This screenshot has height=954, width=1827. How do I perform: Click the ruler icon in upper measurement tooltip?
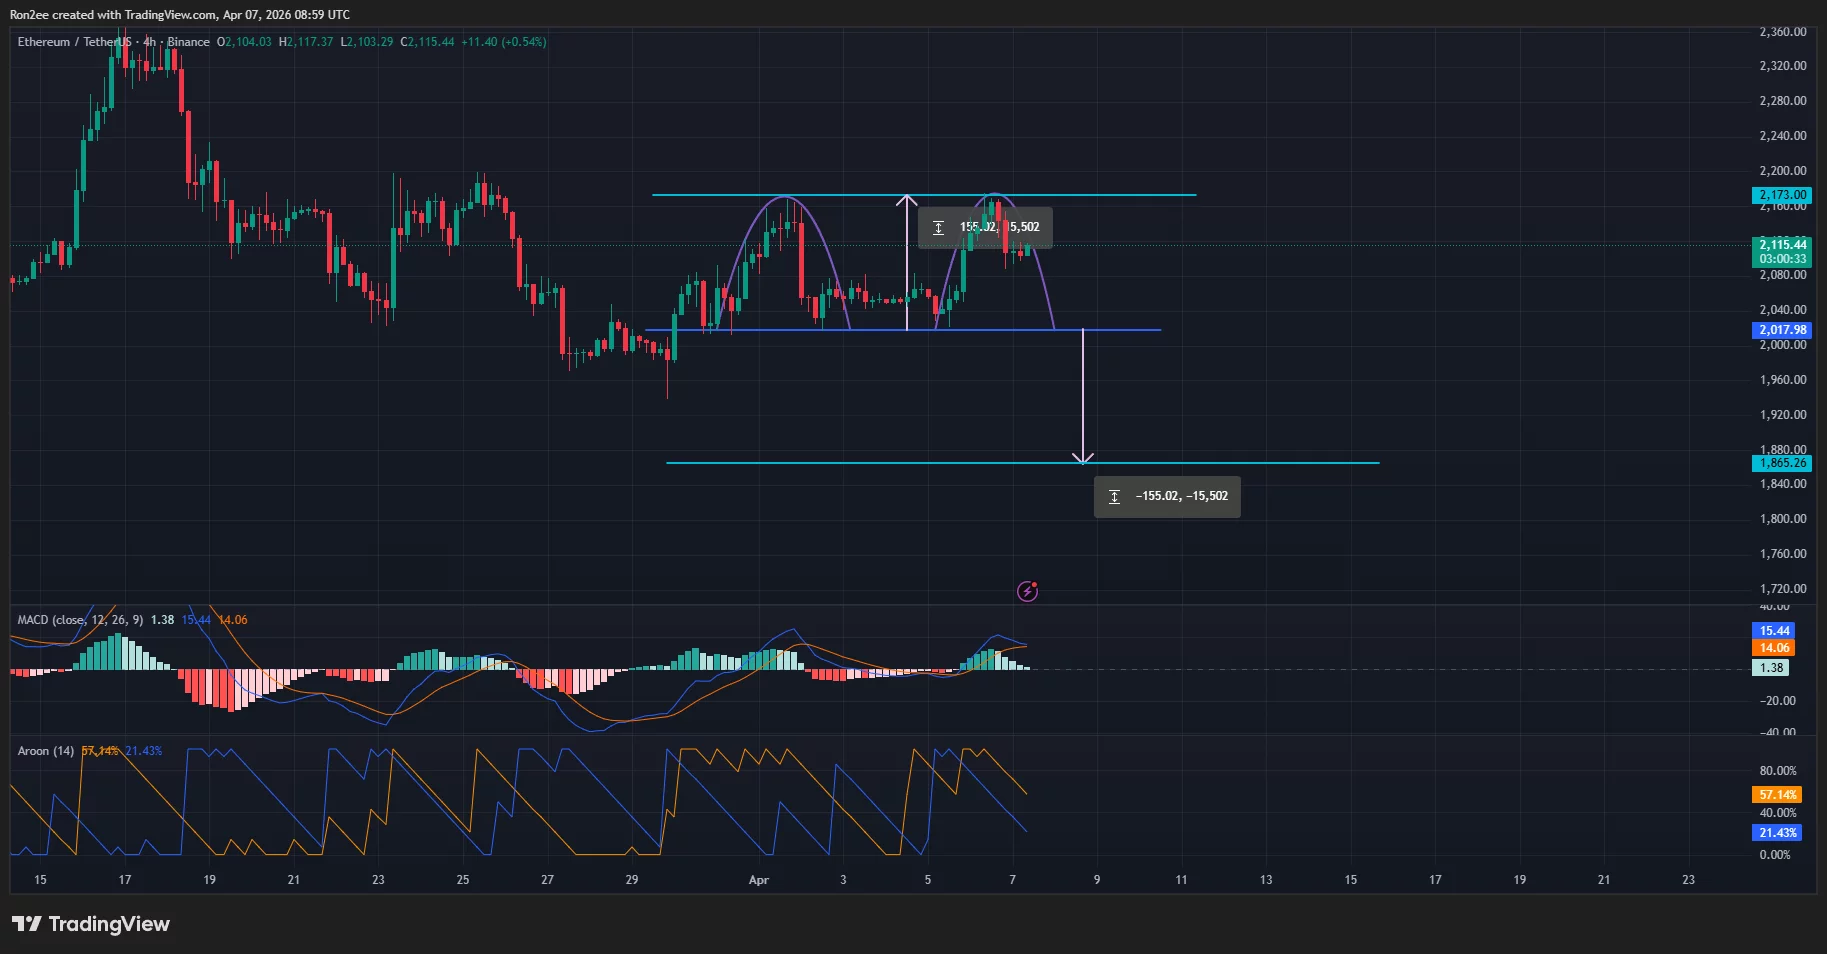(x=938, y=227)
